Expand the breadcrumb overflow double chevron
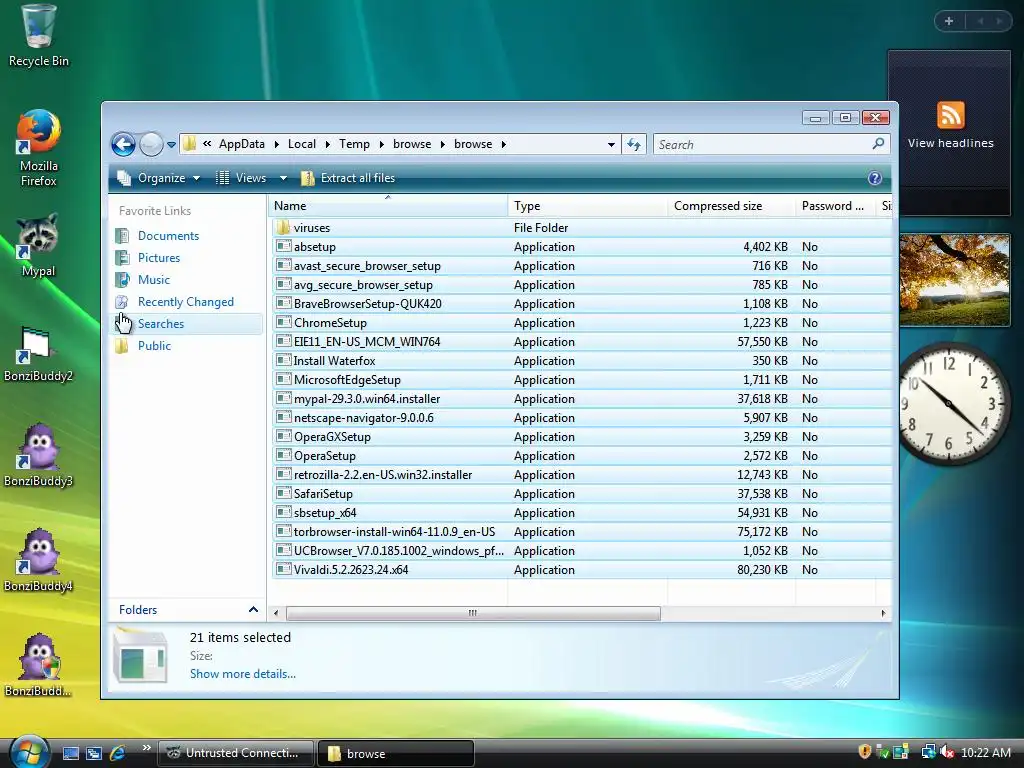The image size is (1024, 768). (206, 144)
